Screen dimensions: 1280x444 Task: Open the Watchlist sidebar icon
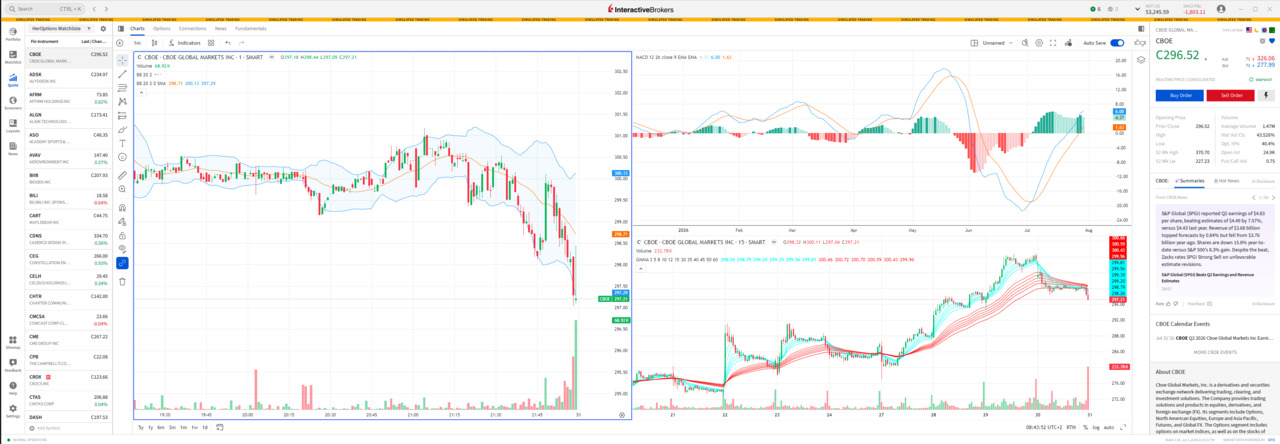[x=12, y=56]
